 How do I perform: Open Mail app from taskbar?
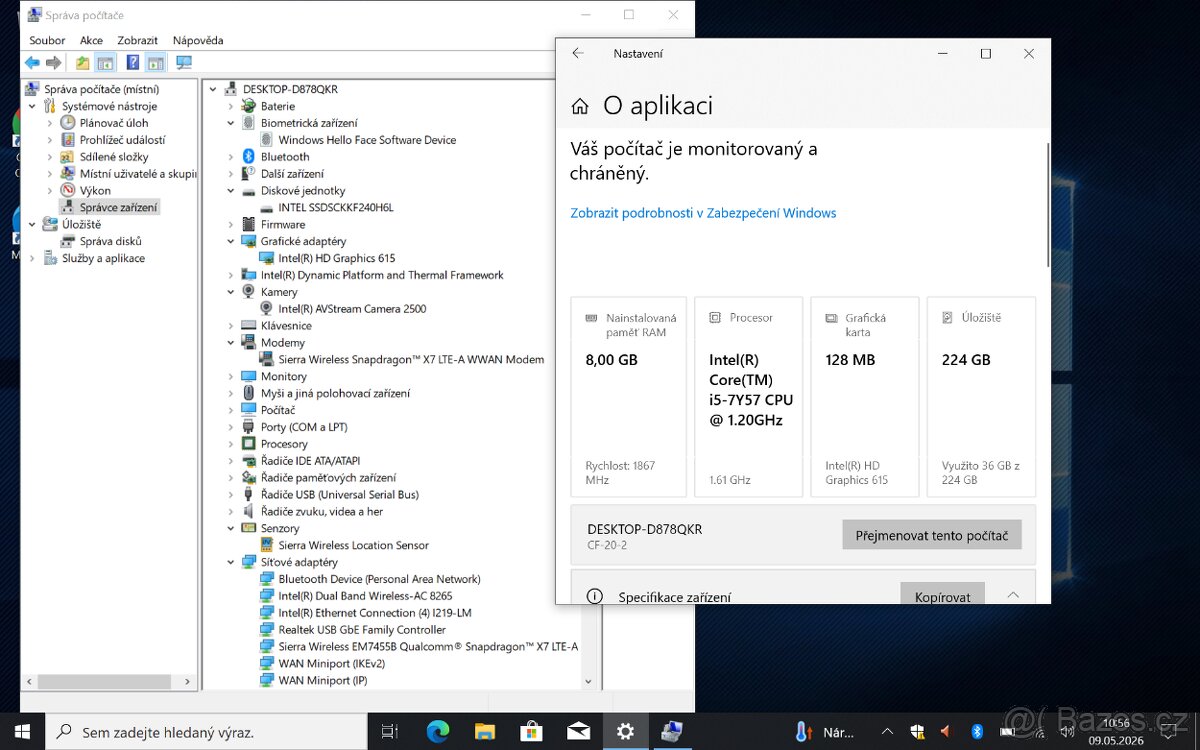click(578, 732)
